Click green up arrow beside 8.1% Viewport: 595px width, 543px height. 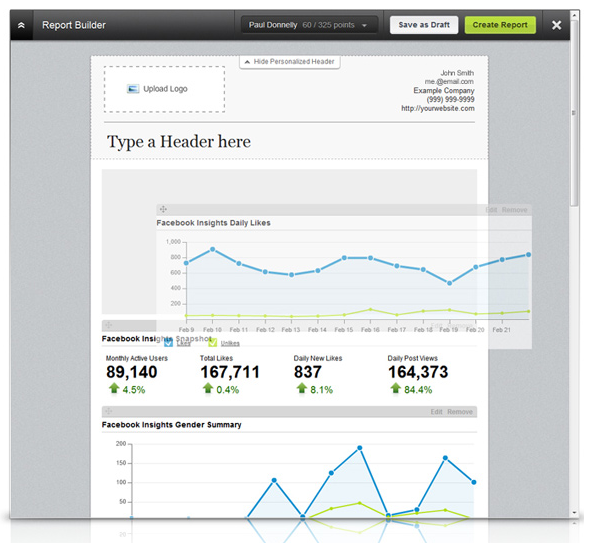(302, 388)
